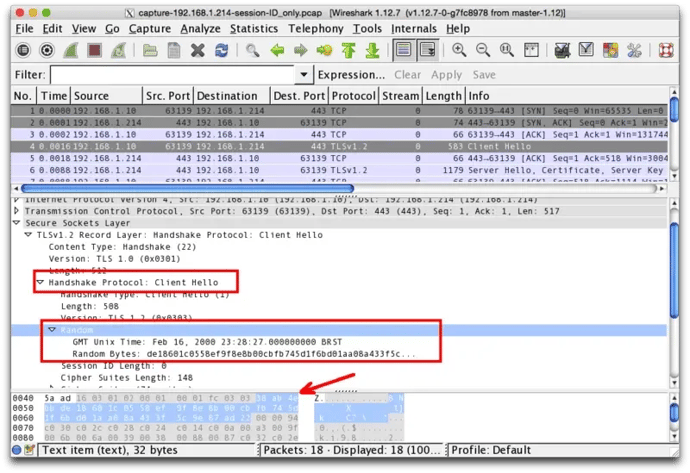Jump to first packet with the up-arrow icon
The height and width of the screenshot is (473, 690).
pyautogui.click(x=349, y=50)
